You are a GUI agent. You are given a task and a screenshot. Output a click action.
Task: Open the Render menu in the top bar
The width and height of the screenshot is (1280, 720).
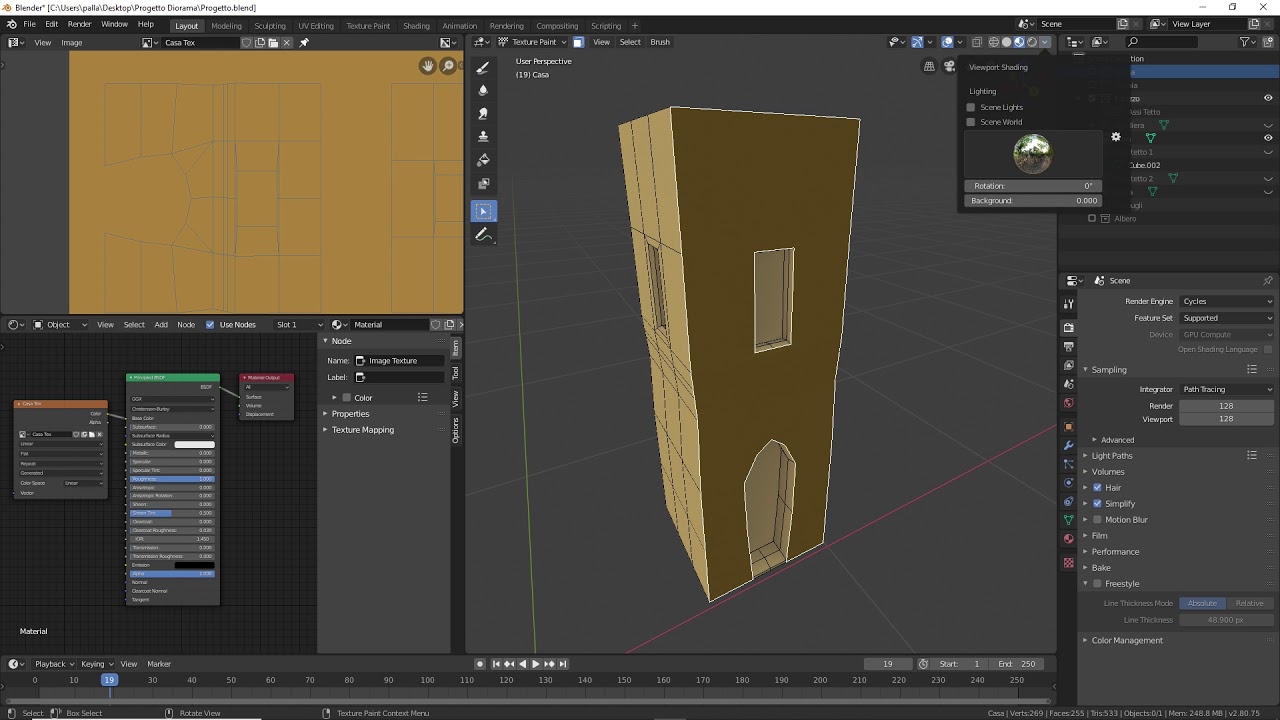pyautogui.click(x=80, y=24)
